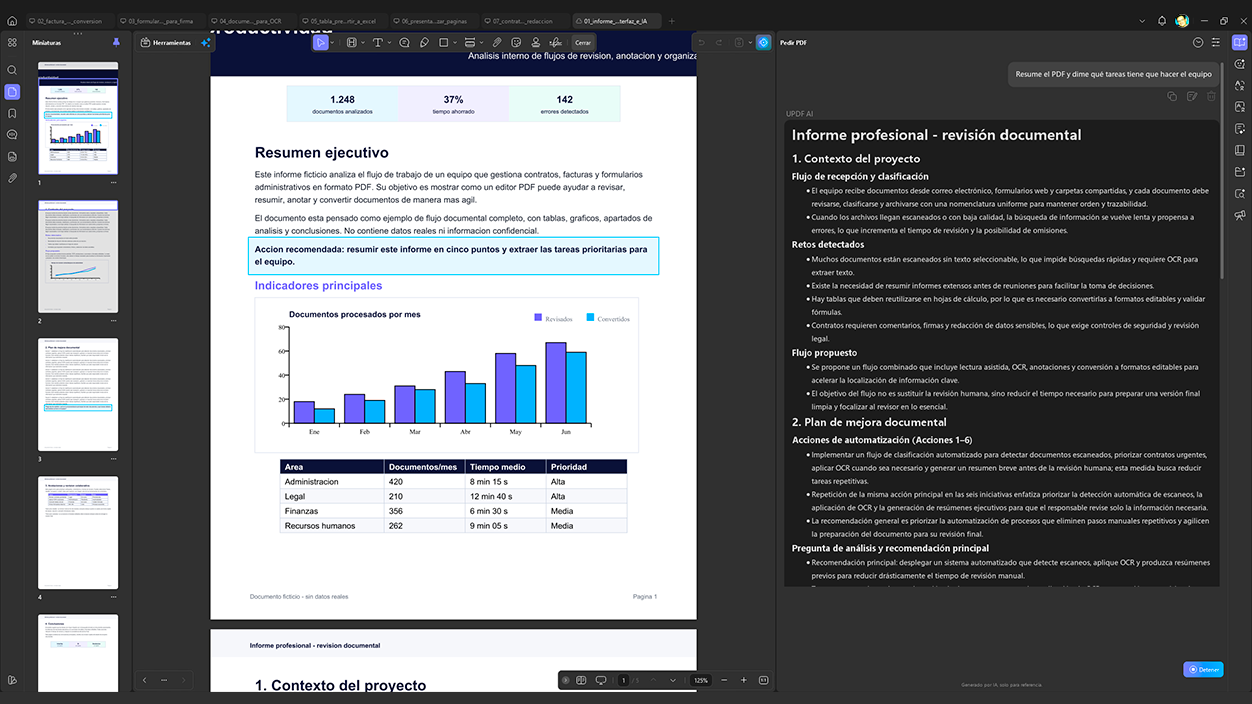The height and width of the screenshot is (704, 1252).
Task: Delete the chat prompt with trash icon
Action: tap(1211, 96)
